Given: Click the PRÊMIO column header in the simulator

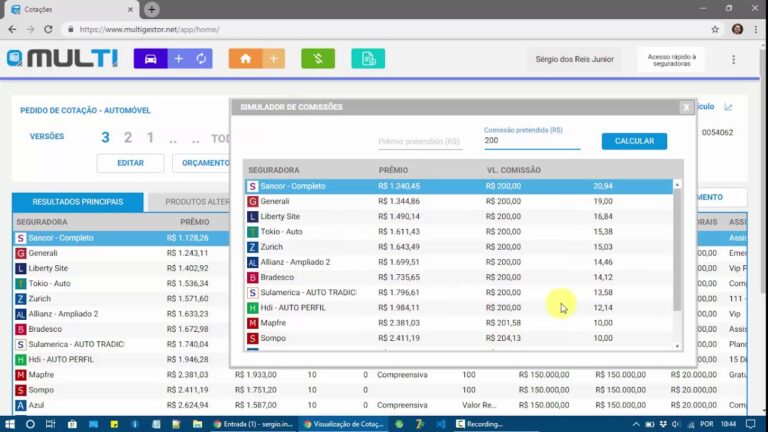Looking at the screenshot, I should pyautogui.click(x=393, y=170).
